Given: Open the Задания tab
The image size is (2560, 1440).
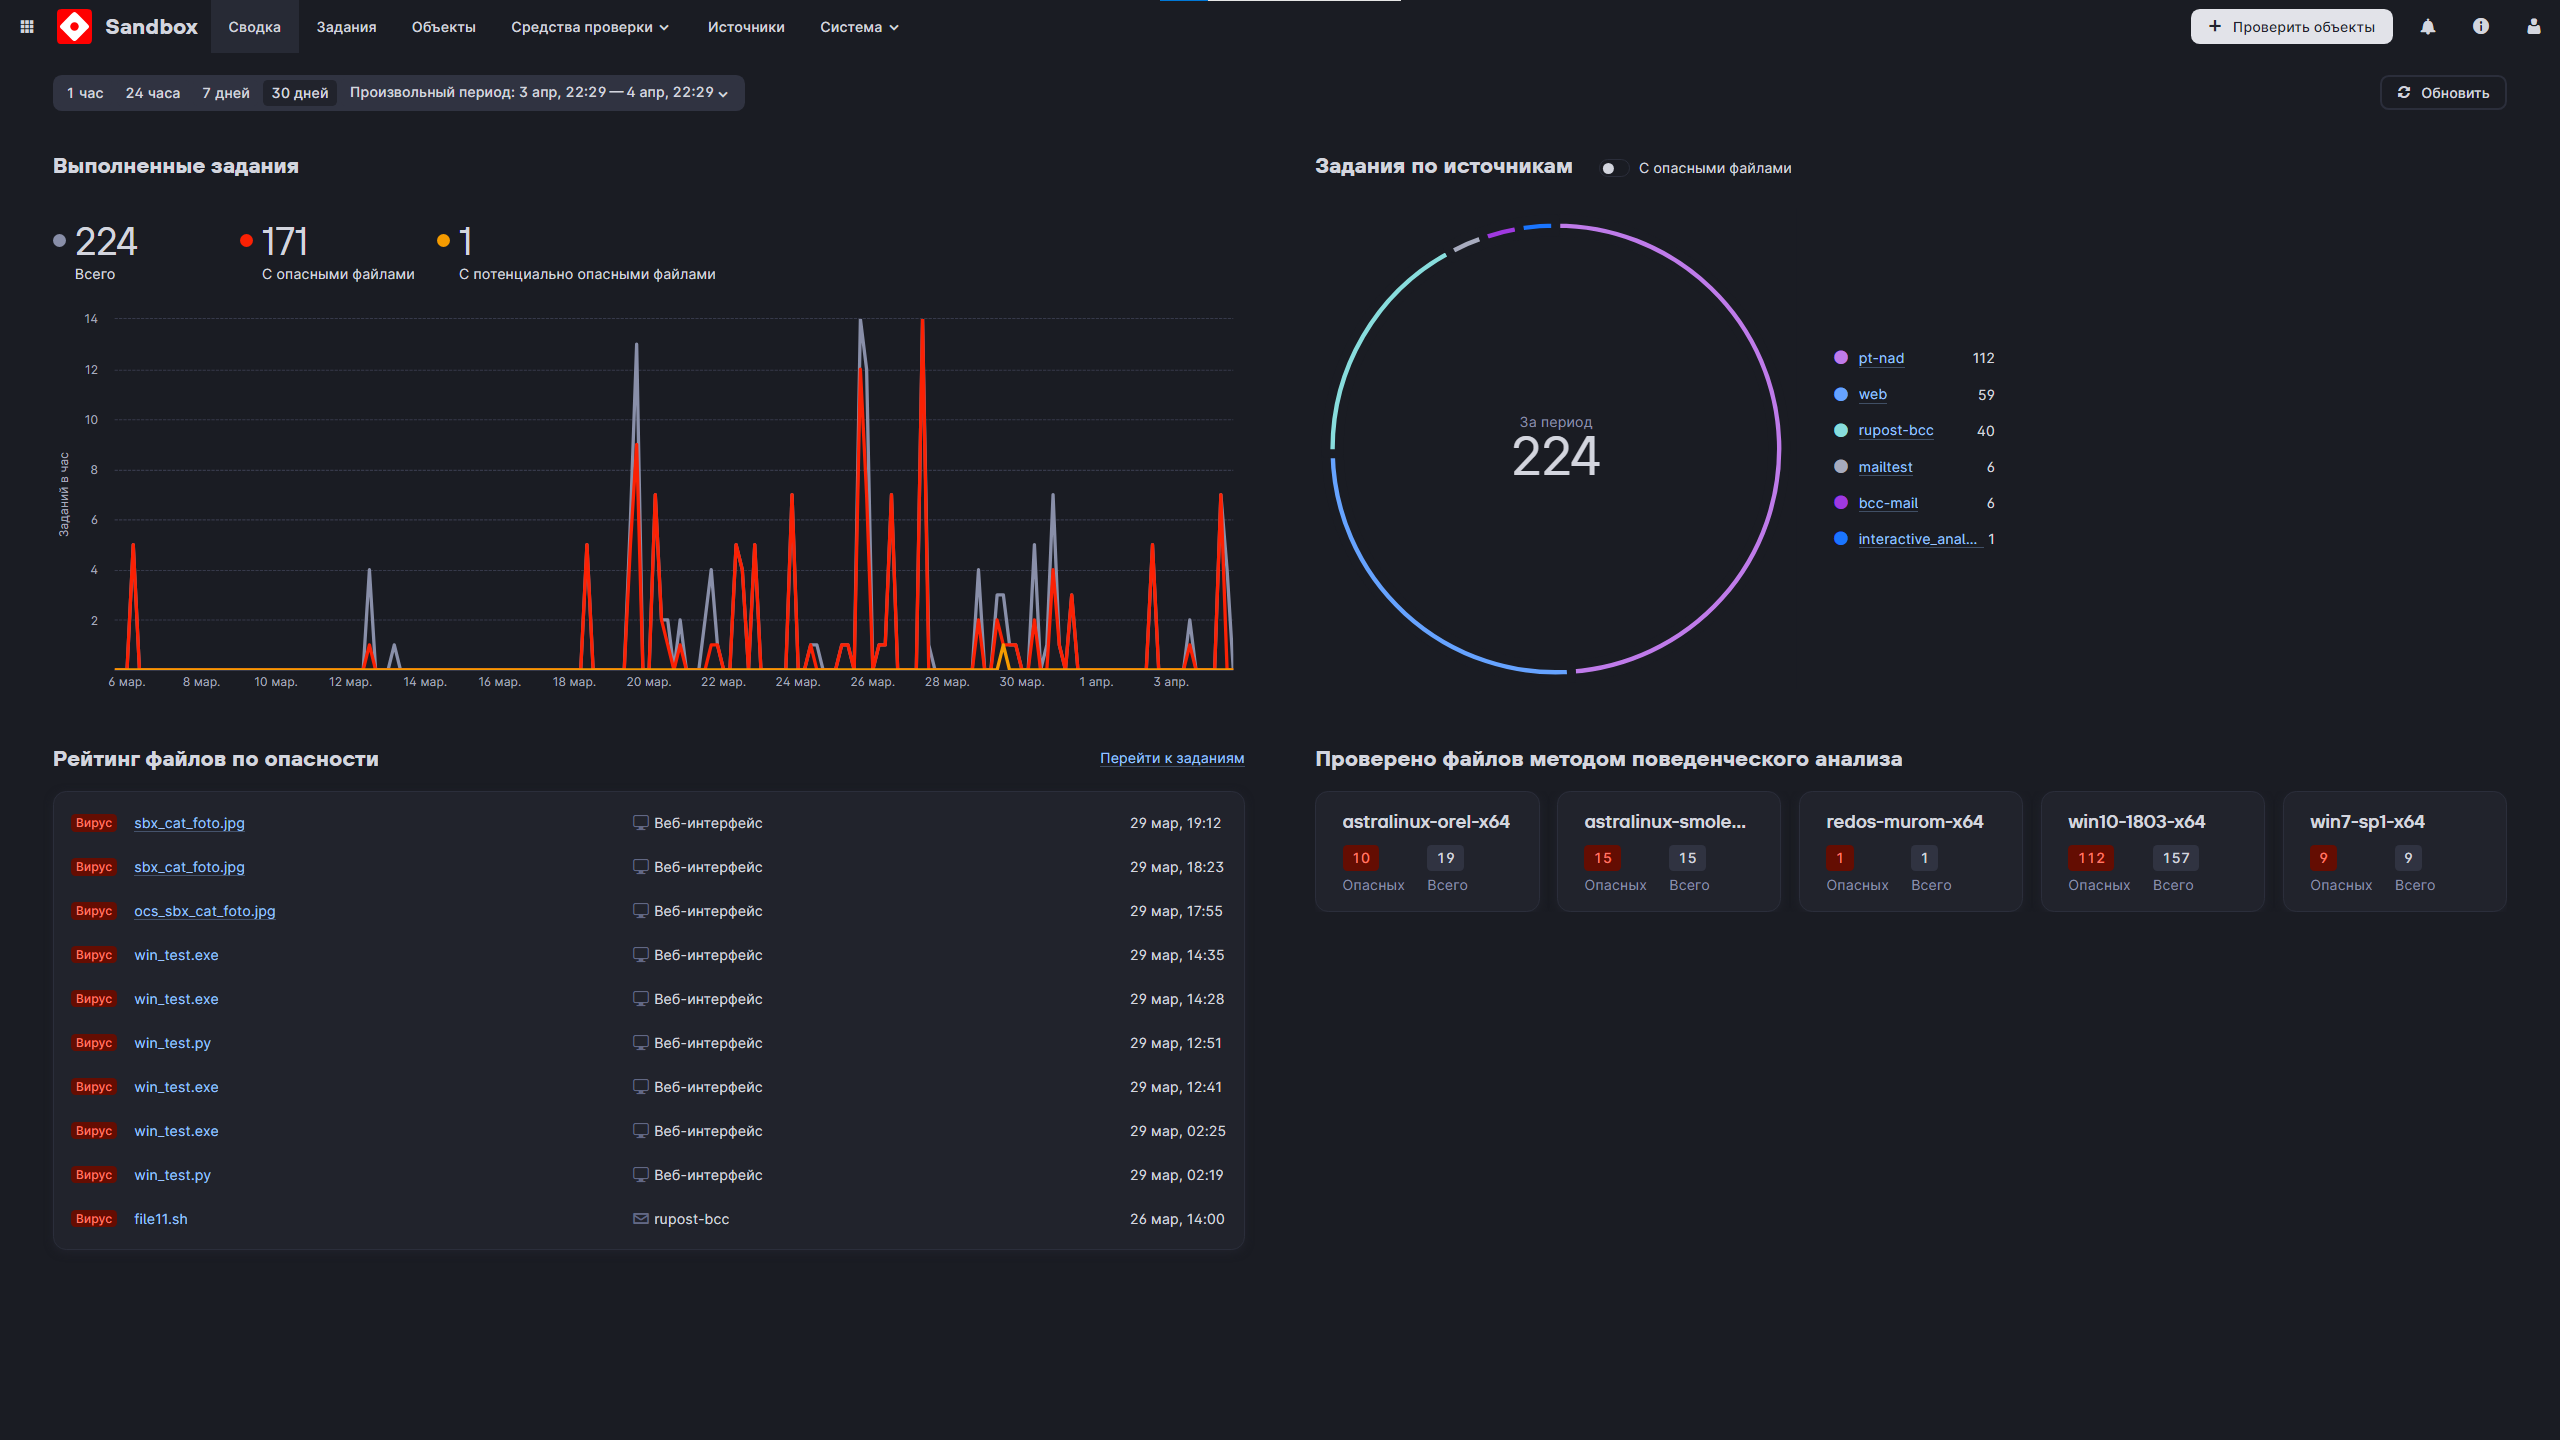Looking at the screenshot, I should 346,27.
